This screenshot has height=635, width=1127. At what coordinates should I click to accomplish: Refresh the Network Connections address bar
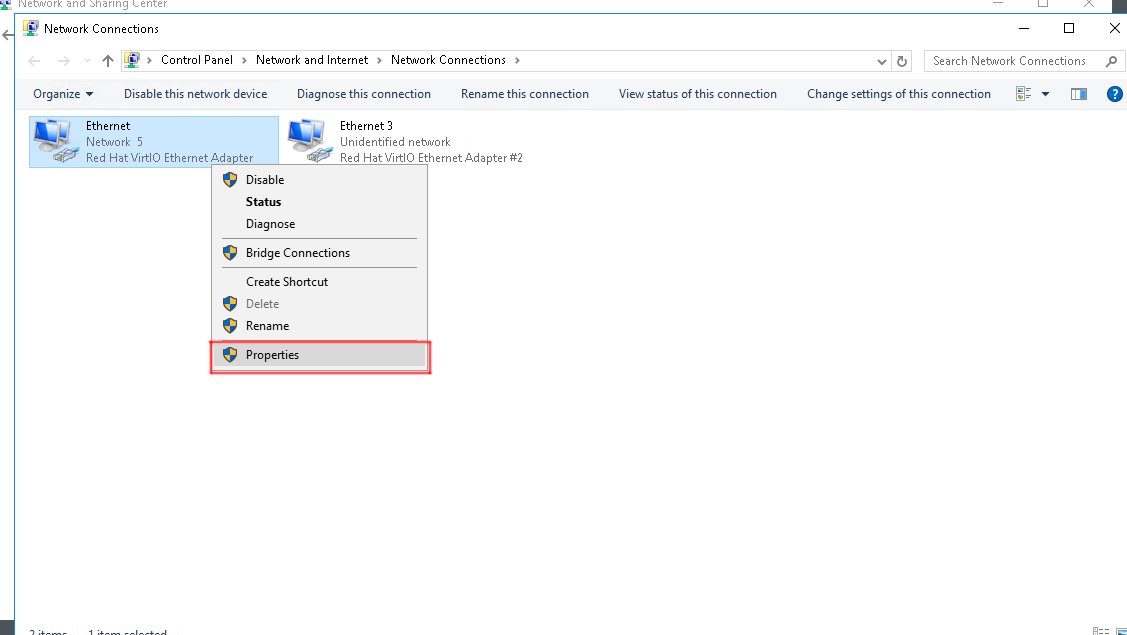click(x=903, y=61)
